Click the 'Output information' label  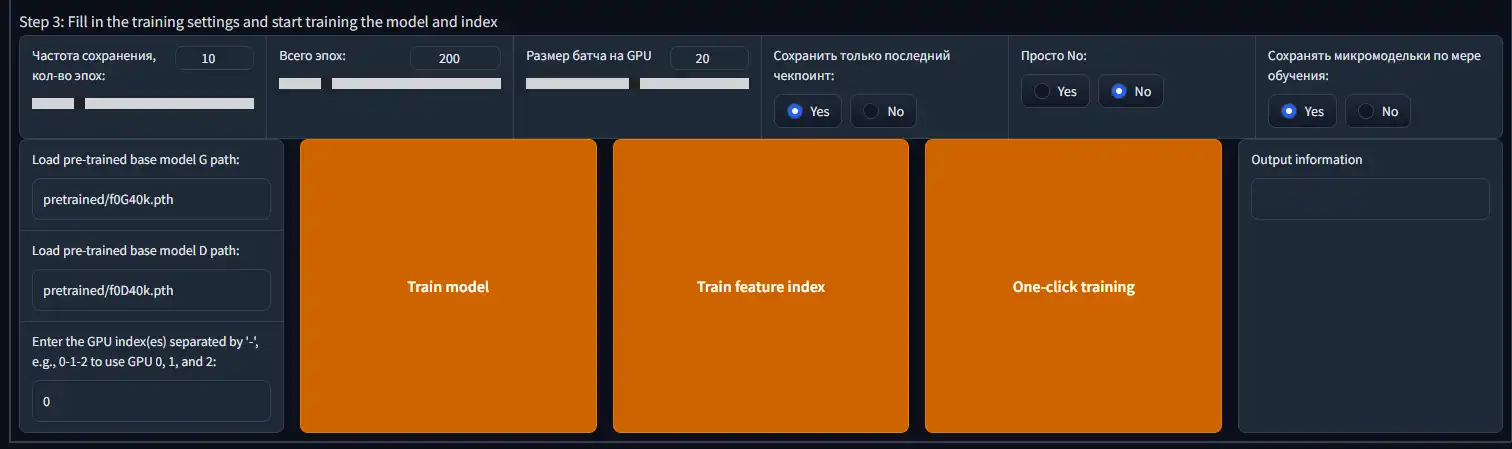tap(1306, 159)
